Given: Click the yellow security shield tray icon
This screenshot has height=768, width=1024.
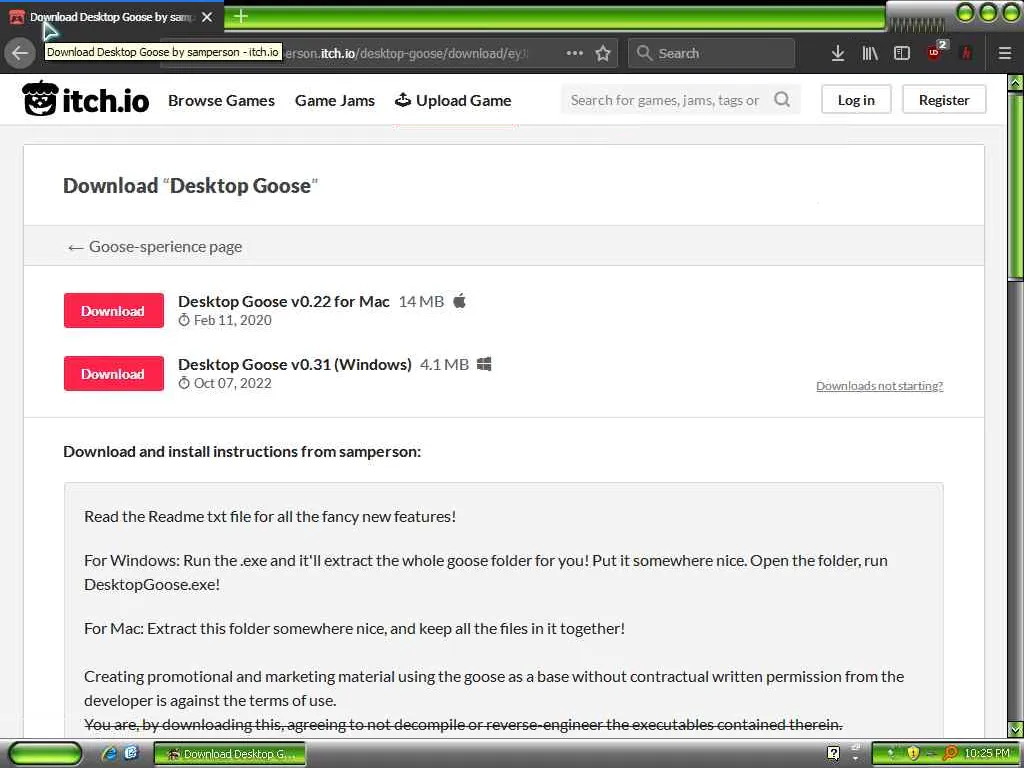Looking at the screenshot, I should tap(913, 753).
